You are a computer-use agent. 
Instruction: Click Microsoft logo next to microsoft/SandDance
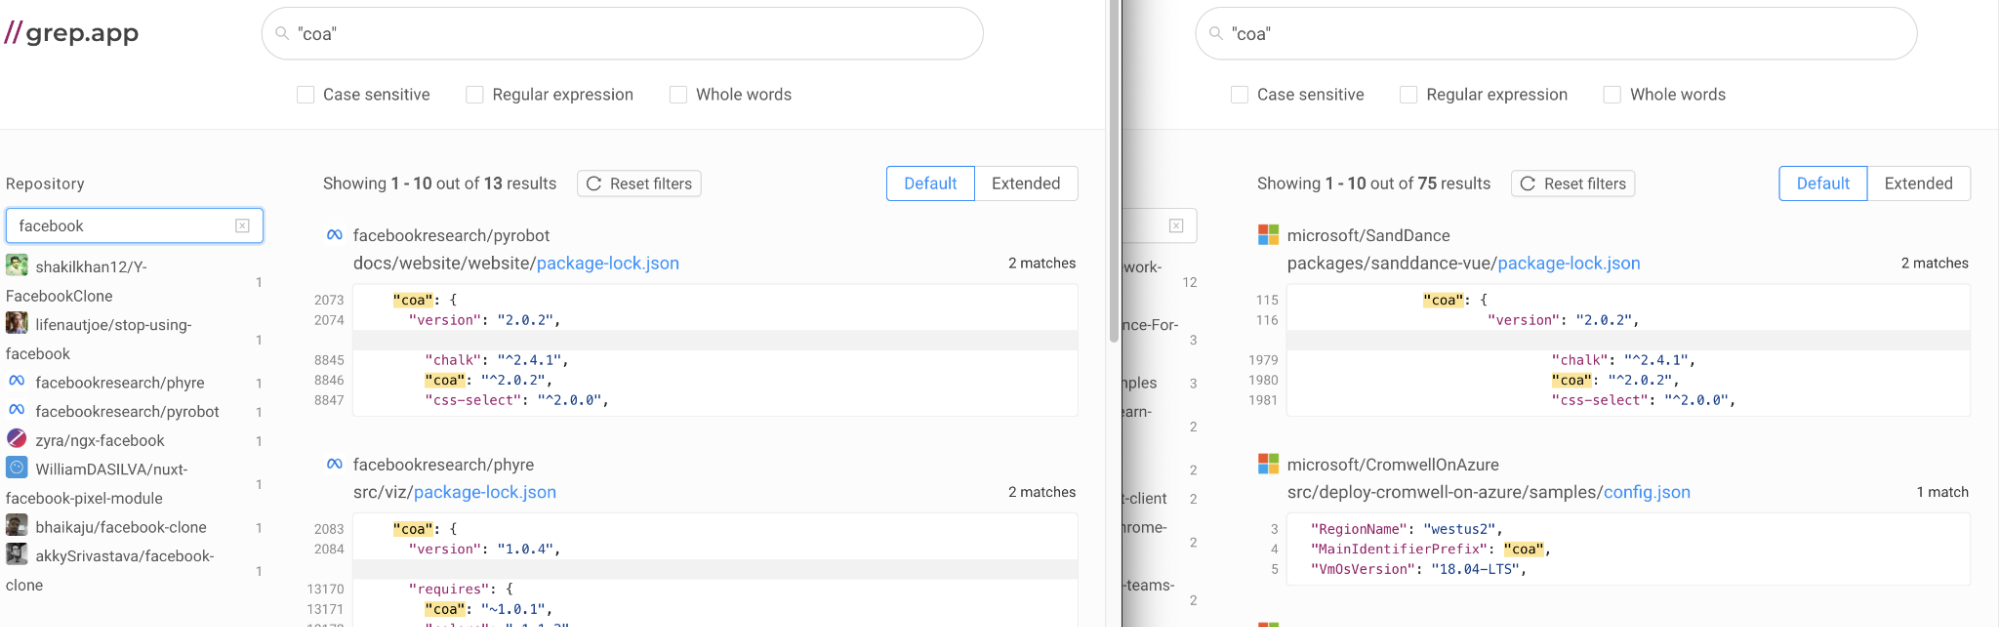coord(1268,235)
